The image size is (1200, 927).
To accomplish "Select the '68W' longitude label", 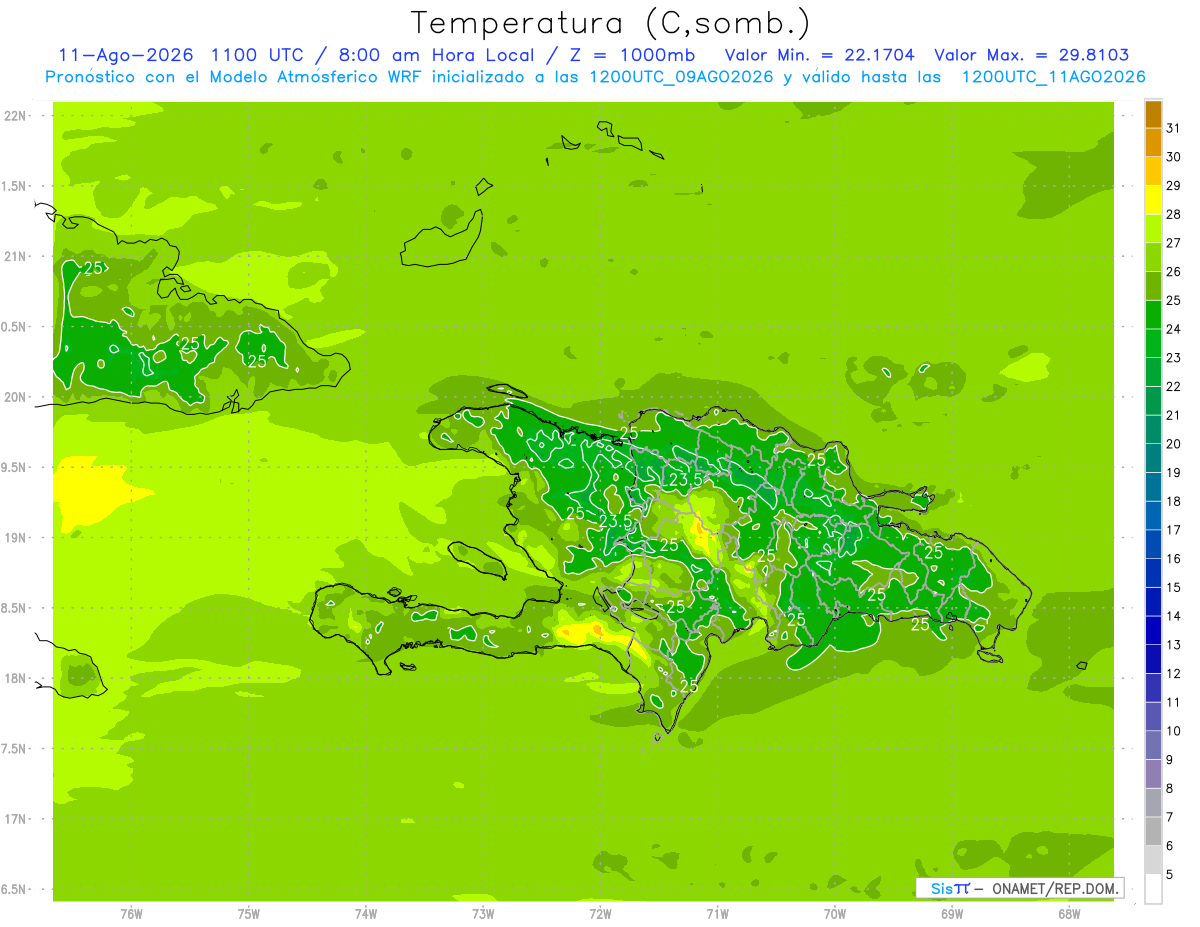I will click(1069, 914).
